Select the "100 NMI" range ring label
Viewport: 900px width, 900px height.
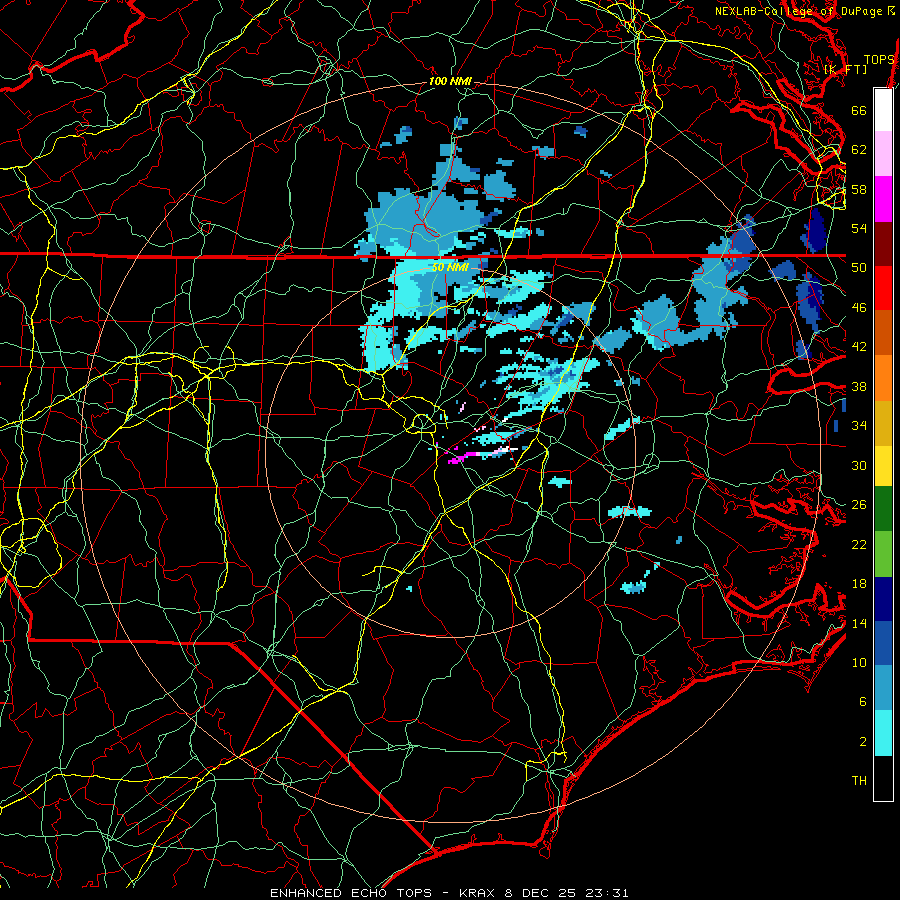(x=450, y=82)
